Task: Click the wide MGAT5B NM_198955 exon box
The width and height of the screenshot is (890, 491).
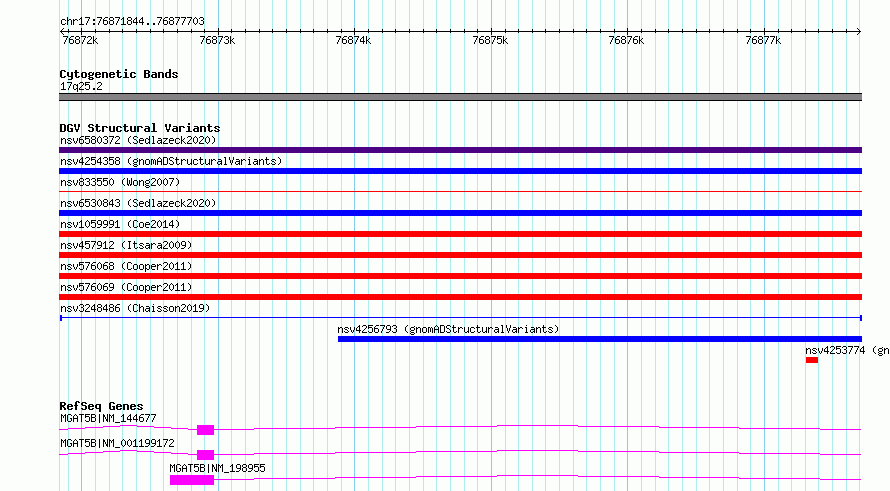Action: (192, 480)
